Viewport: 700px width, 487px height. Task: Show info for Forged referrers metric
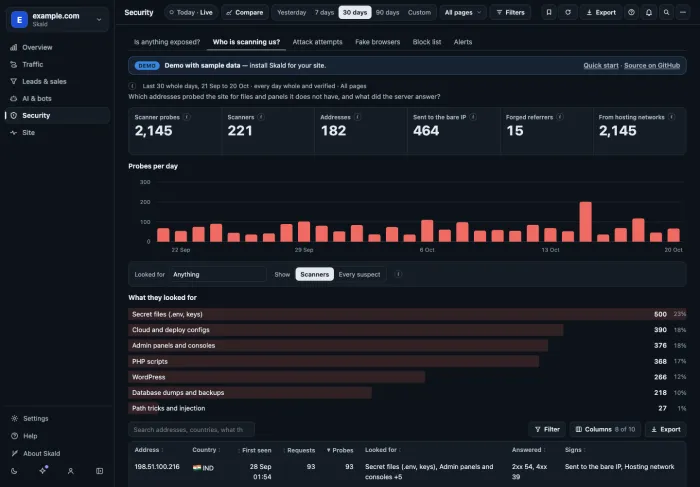pos(560,117)
